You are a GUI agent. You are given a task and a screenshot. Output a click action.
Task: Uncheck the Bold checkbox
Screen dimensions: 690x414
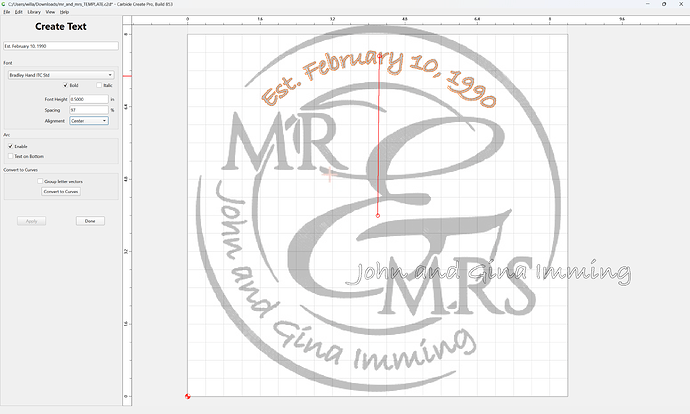coord(66,85)
